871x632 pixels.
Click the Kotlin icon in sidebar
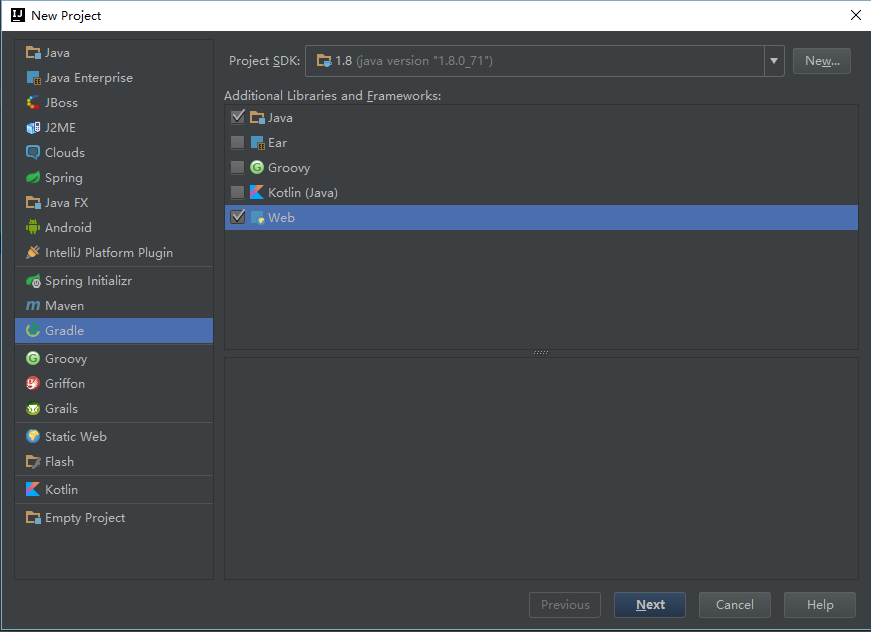33,489
